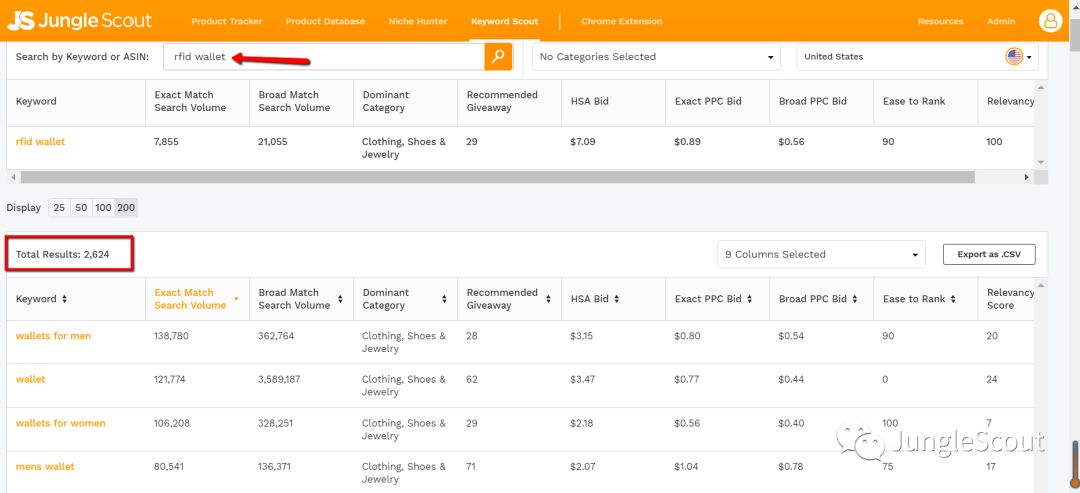Screen dimensions: 1080x493
Task: Open the 9 Columns Selected dropdown
Action: click(821, 255)
